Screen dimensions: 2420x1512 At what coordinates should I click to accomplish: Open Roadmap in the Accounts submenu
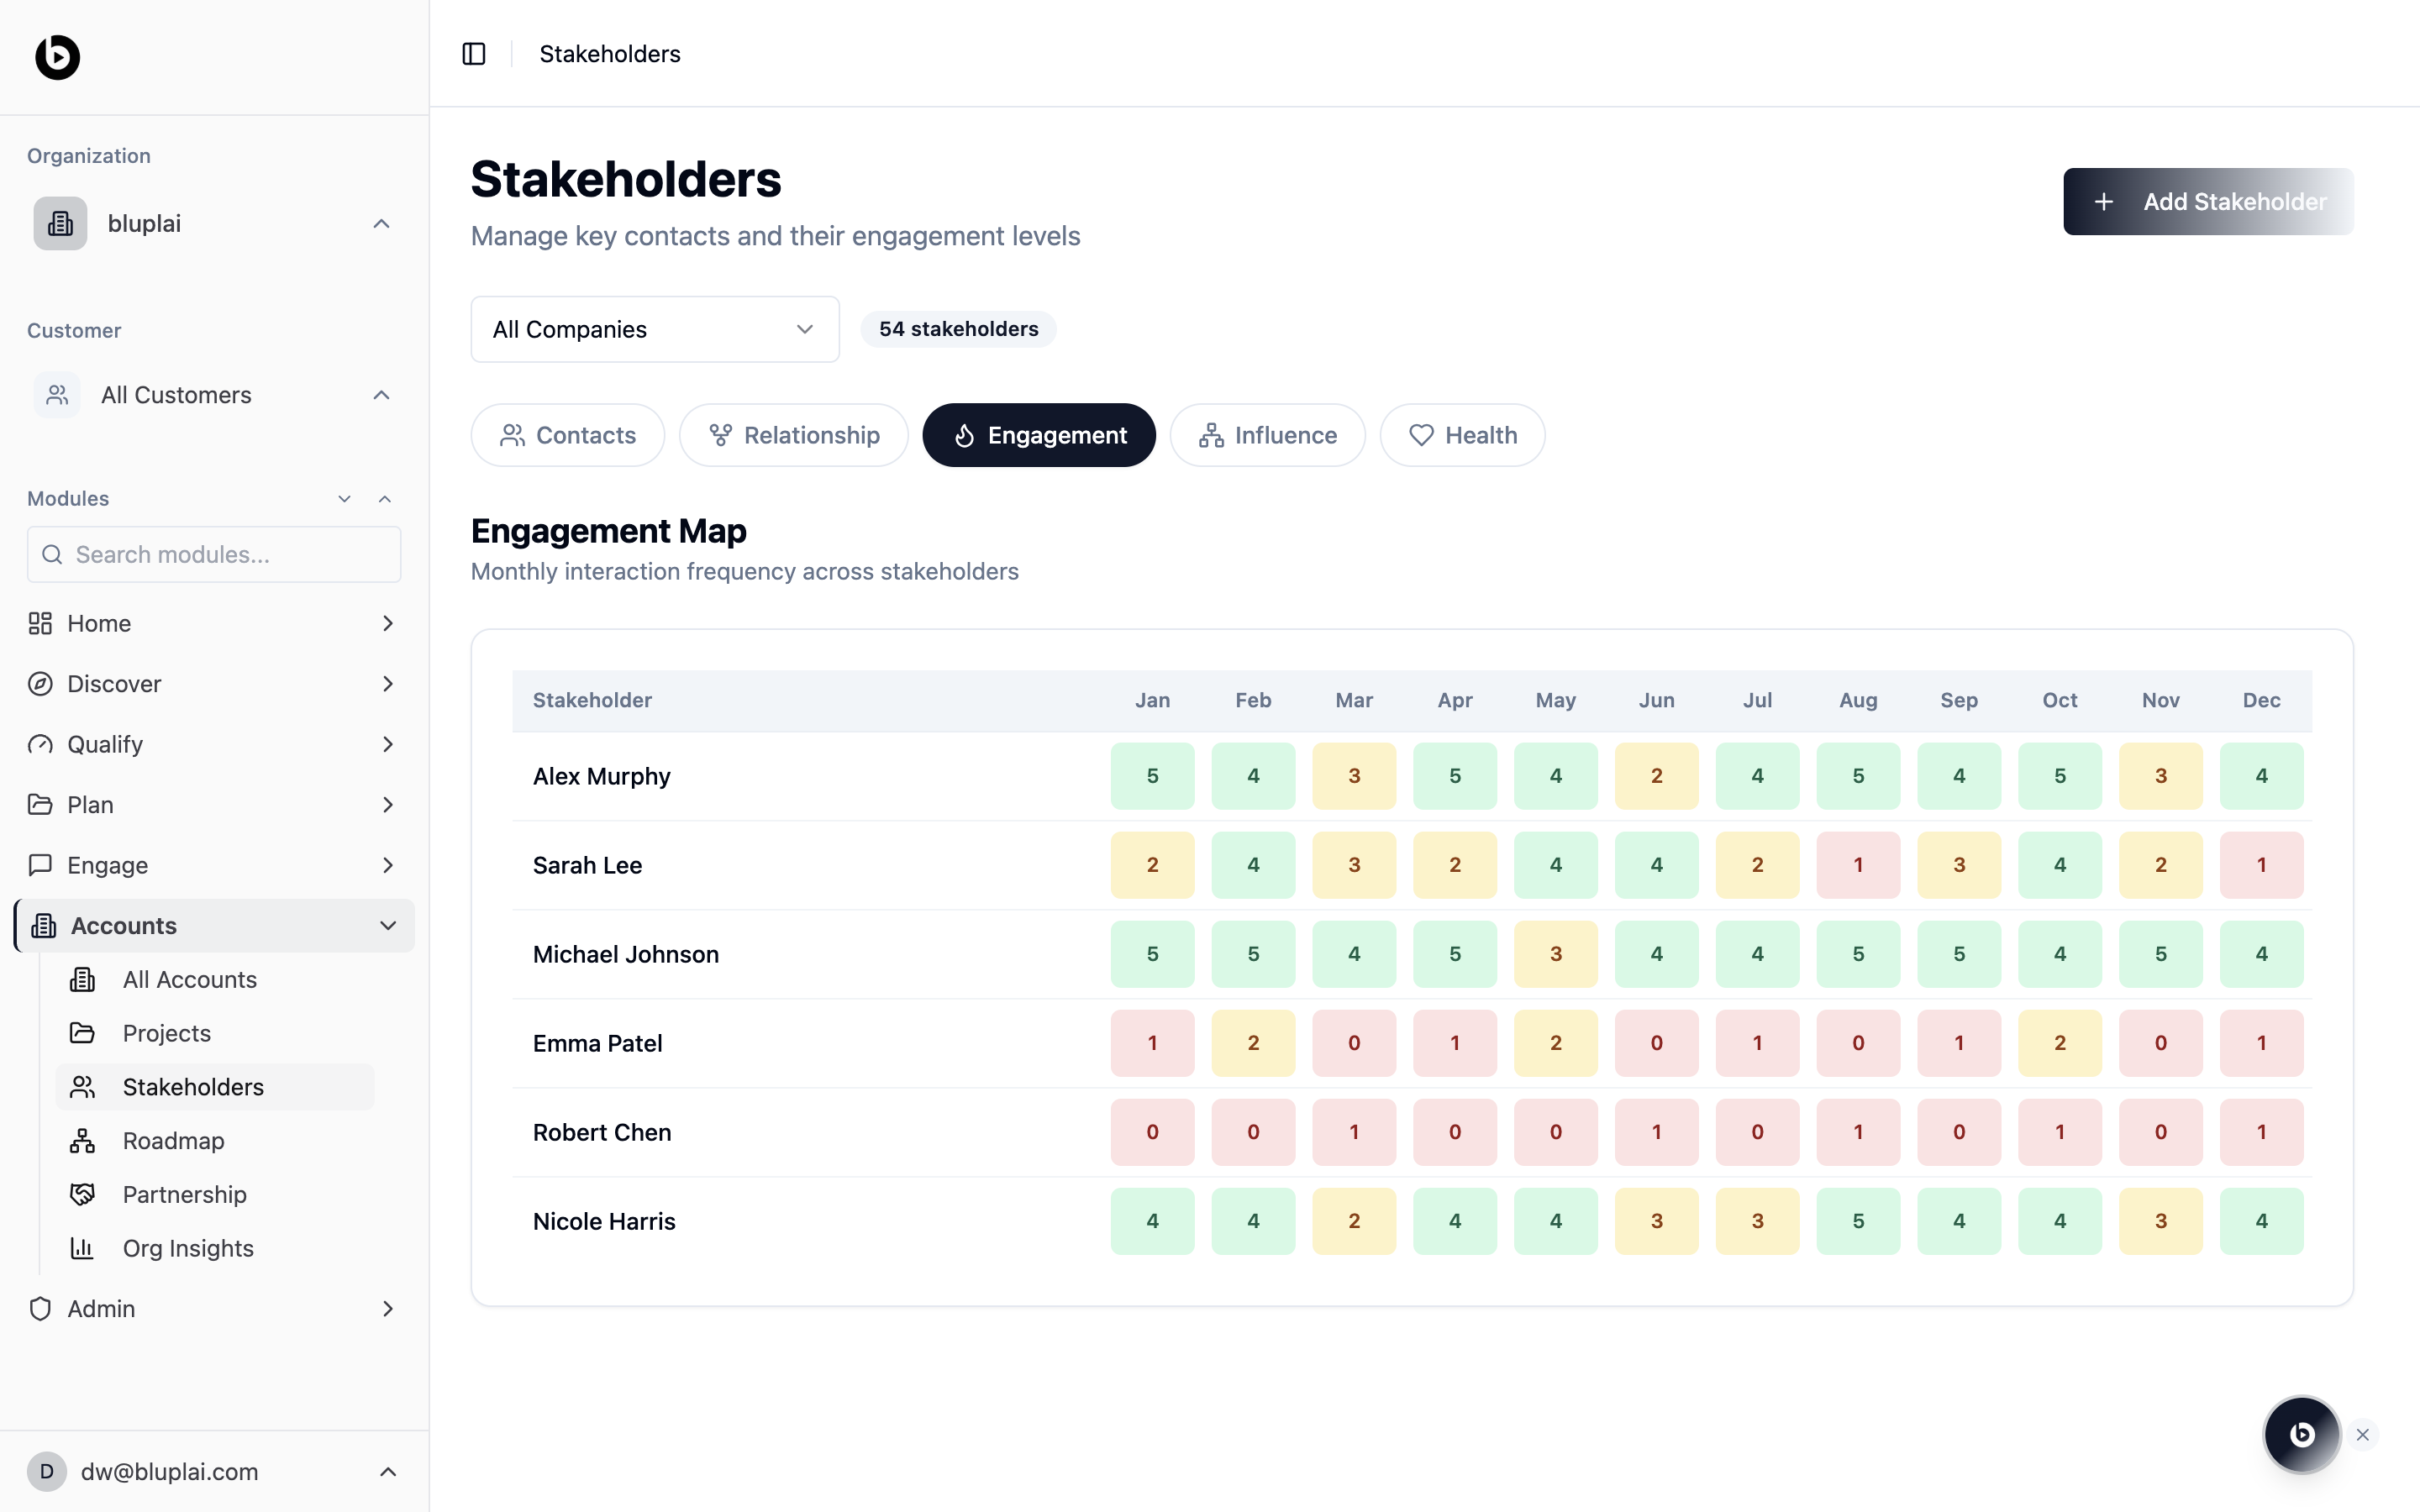pyautogui.click(x=173, y=1141)
